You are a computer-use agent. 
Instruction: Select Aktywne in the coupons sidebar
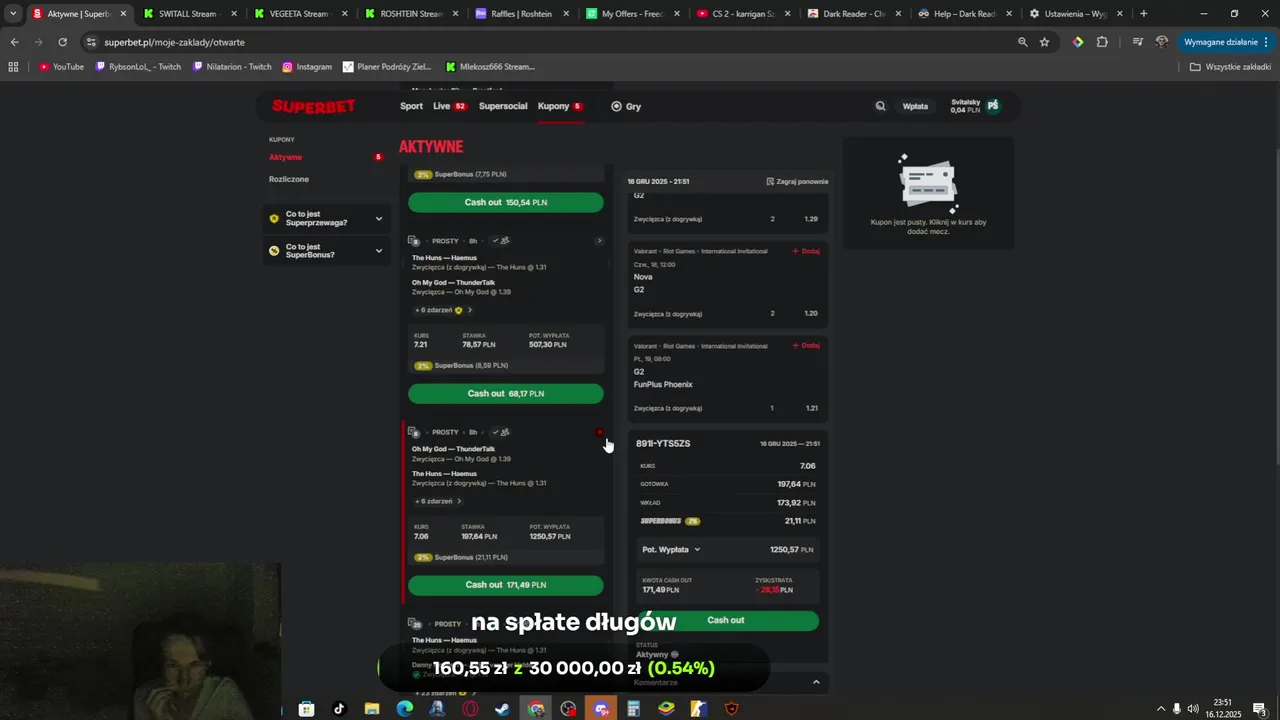tap(285, 157)
